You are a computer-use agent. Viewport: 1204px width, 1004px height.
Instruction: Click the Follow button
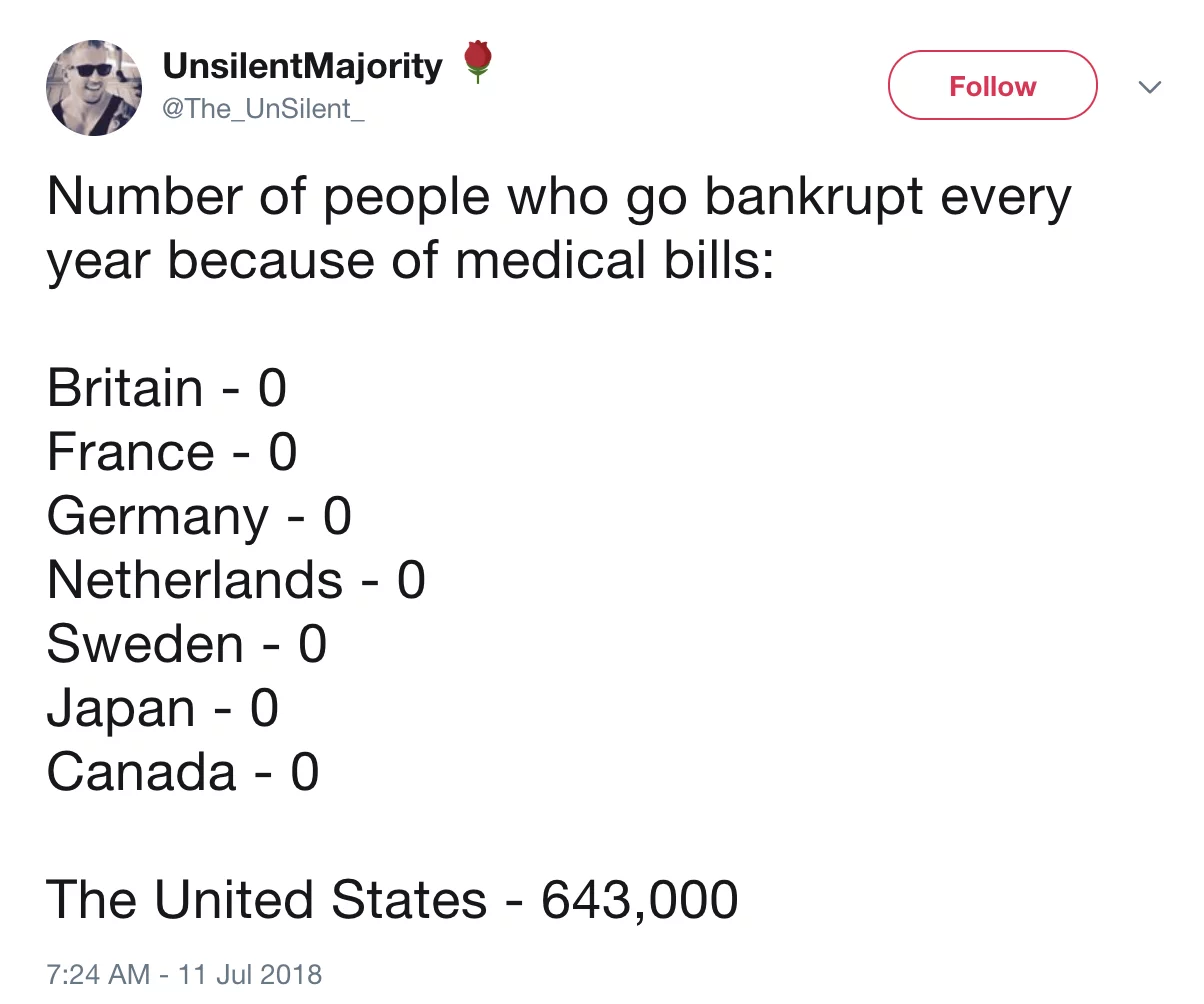click(992, 86)
